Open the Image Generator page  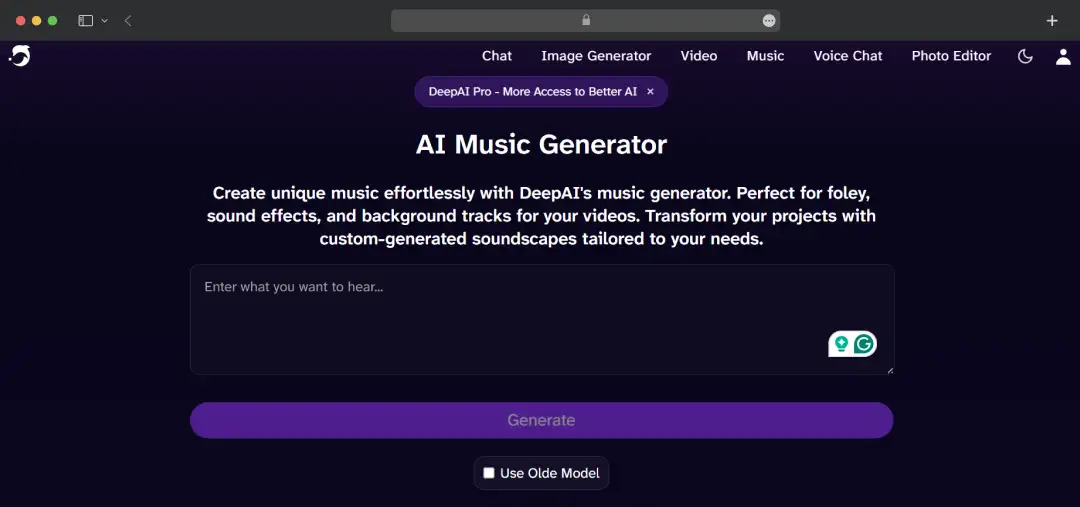pyautogui.click(x=596, y=56)
